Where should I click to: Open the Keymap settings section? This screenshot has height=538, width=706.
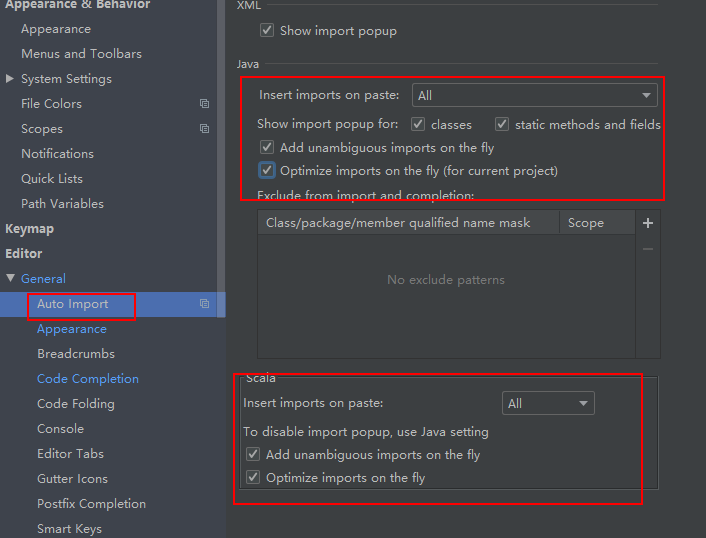click(x=30, y=229)
